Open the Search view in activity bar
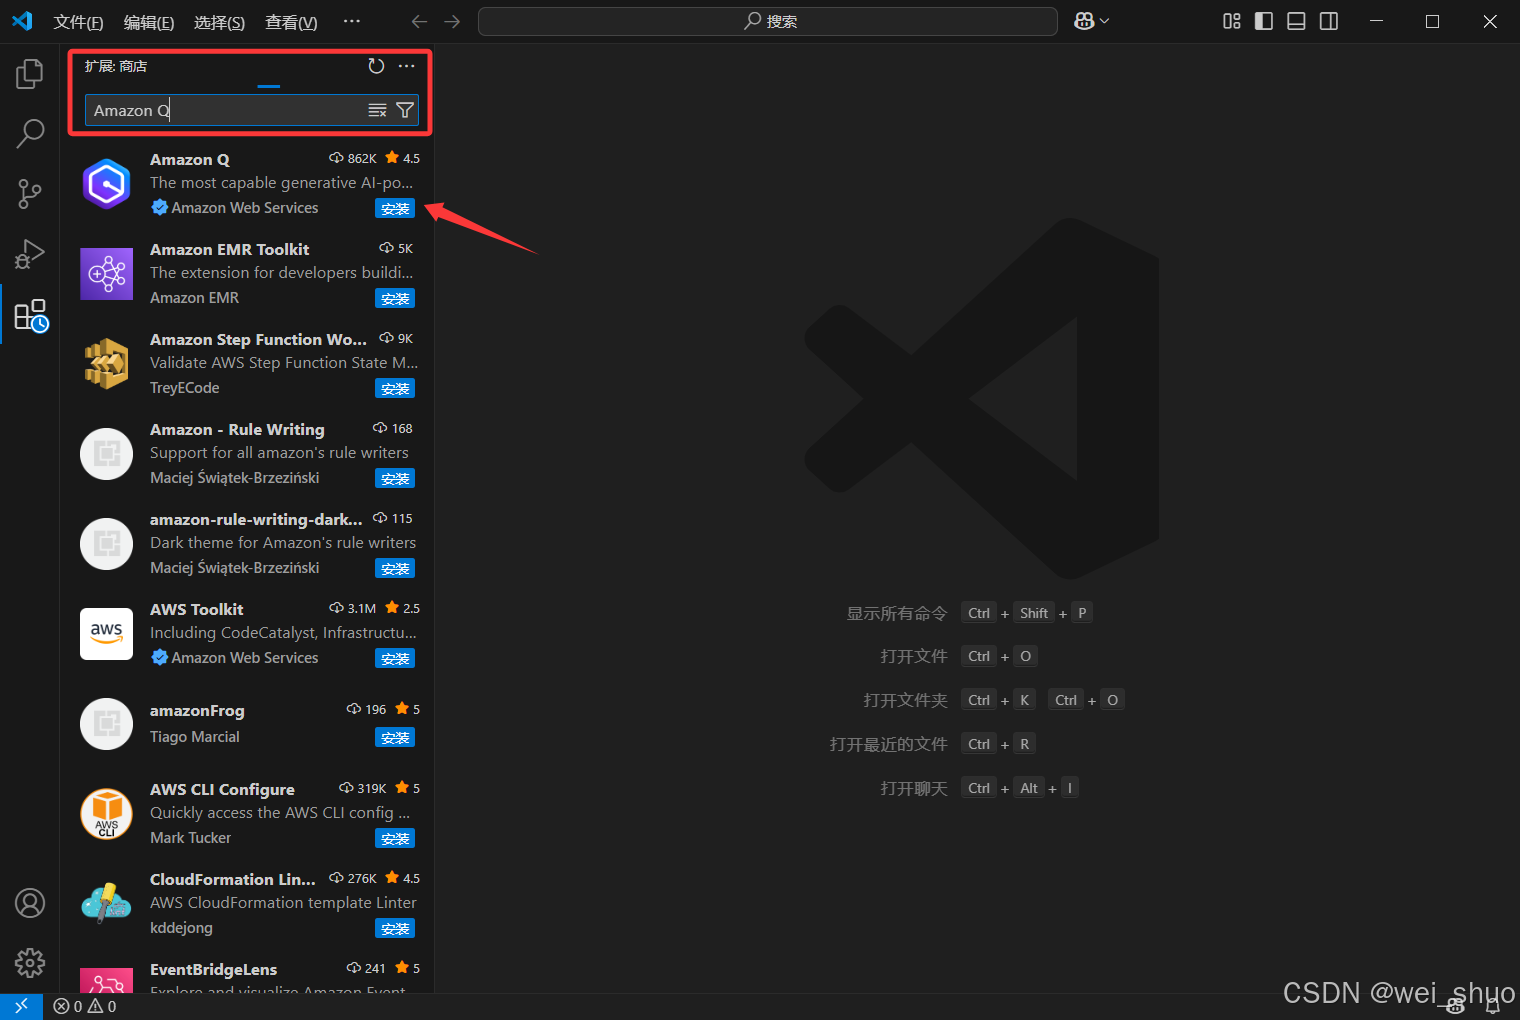1520x1020 pixels. [x=30, y=133]
